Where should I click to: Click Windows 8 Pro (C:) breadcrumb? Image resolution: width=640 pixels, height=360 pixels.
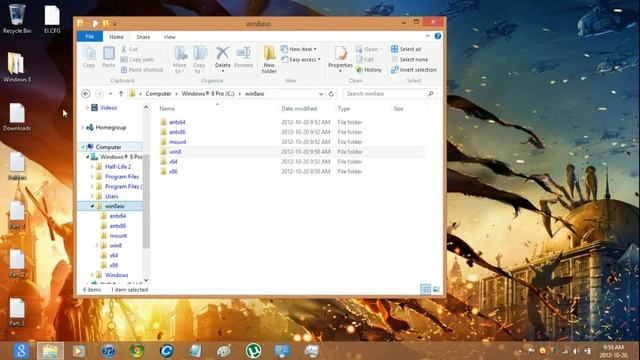tap(208, 93)
